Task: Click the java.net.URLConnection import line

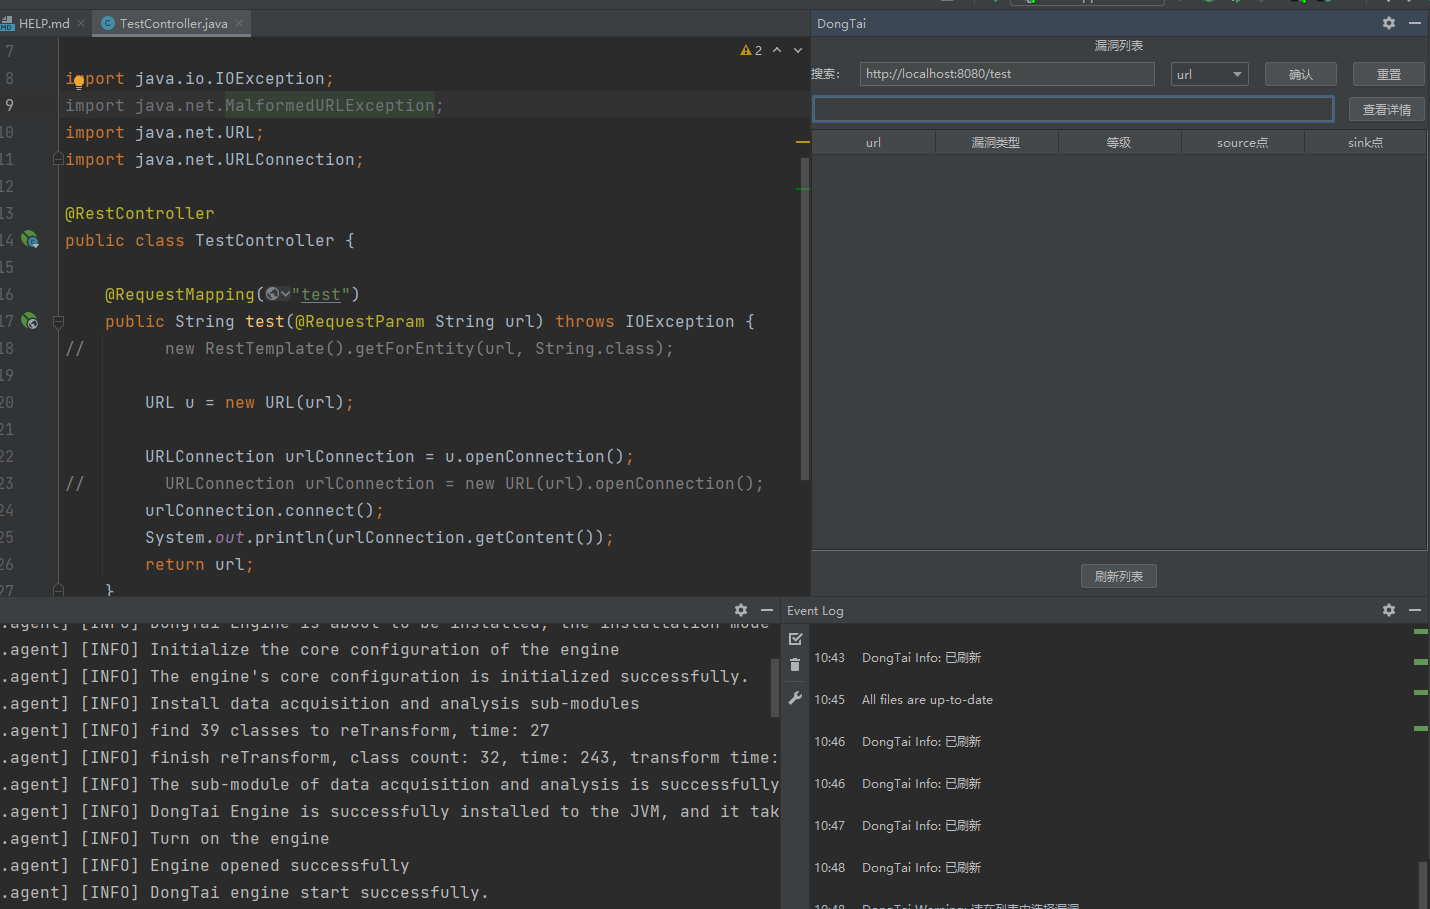Action: click(214, 159)
